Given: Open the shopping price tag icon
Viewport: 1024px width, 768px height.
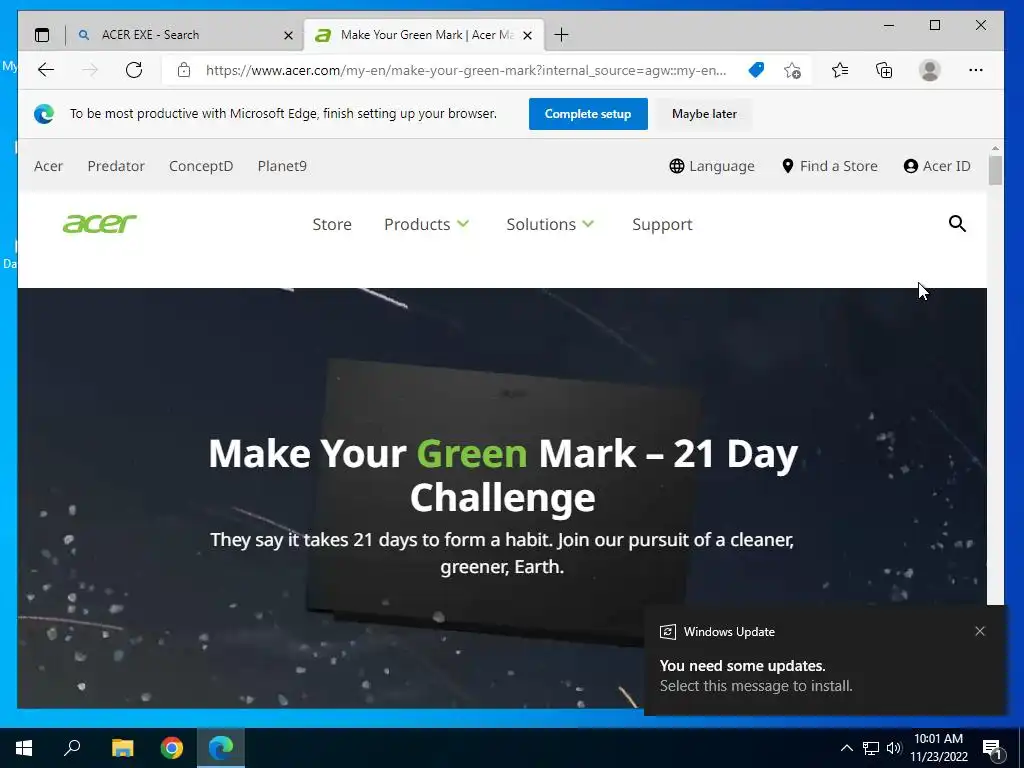Looking at the screenshot, I should pyautogui.click(x=756, y=70).
